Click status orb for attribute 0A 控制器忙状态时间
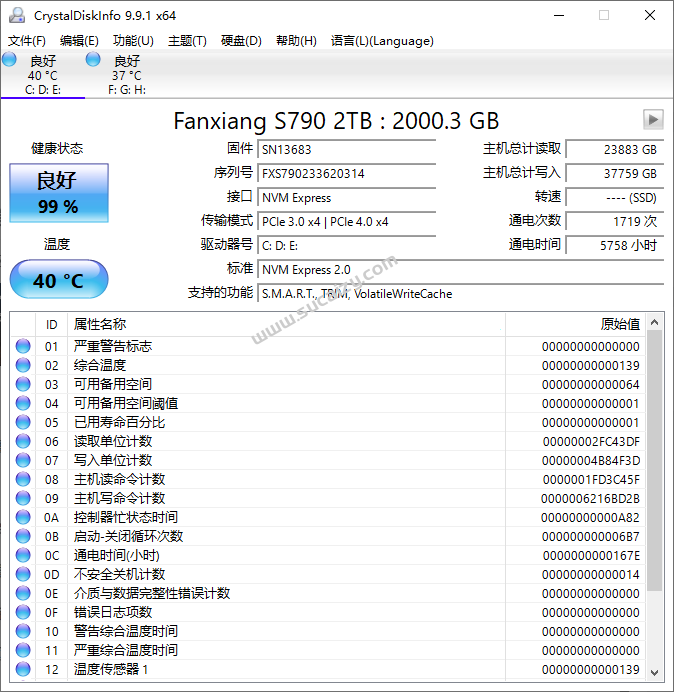 coord(23,517)
